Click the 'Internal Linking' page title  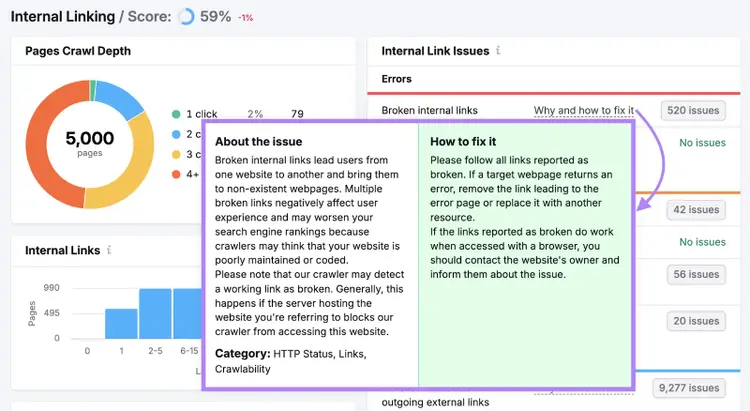(x=63, y=17)
